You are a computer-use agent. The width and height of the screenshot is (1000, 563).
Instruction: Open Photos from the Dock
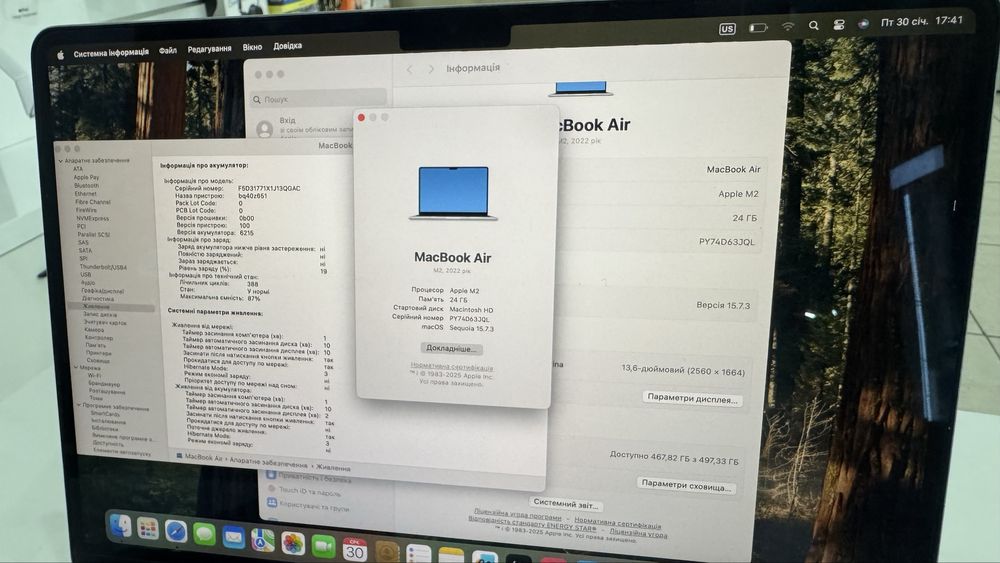click(x=293, y=543)
